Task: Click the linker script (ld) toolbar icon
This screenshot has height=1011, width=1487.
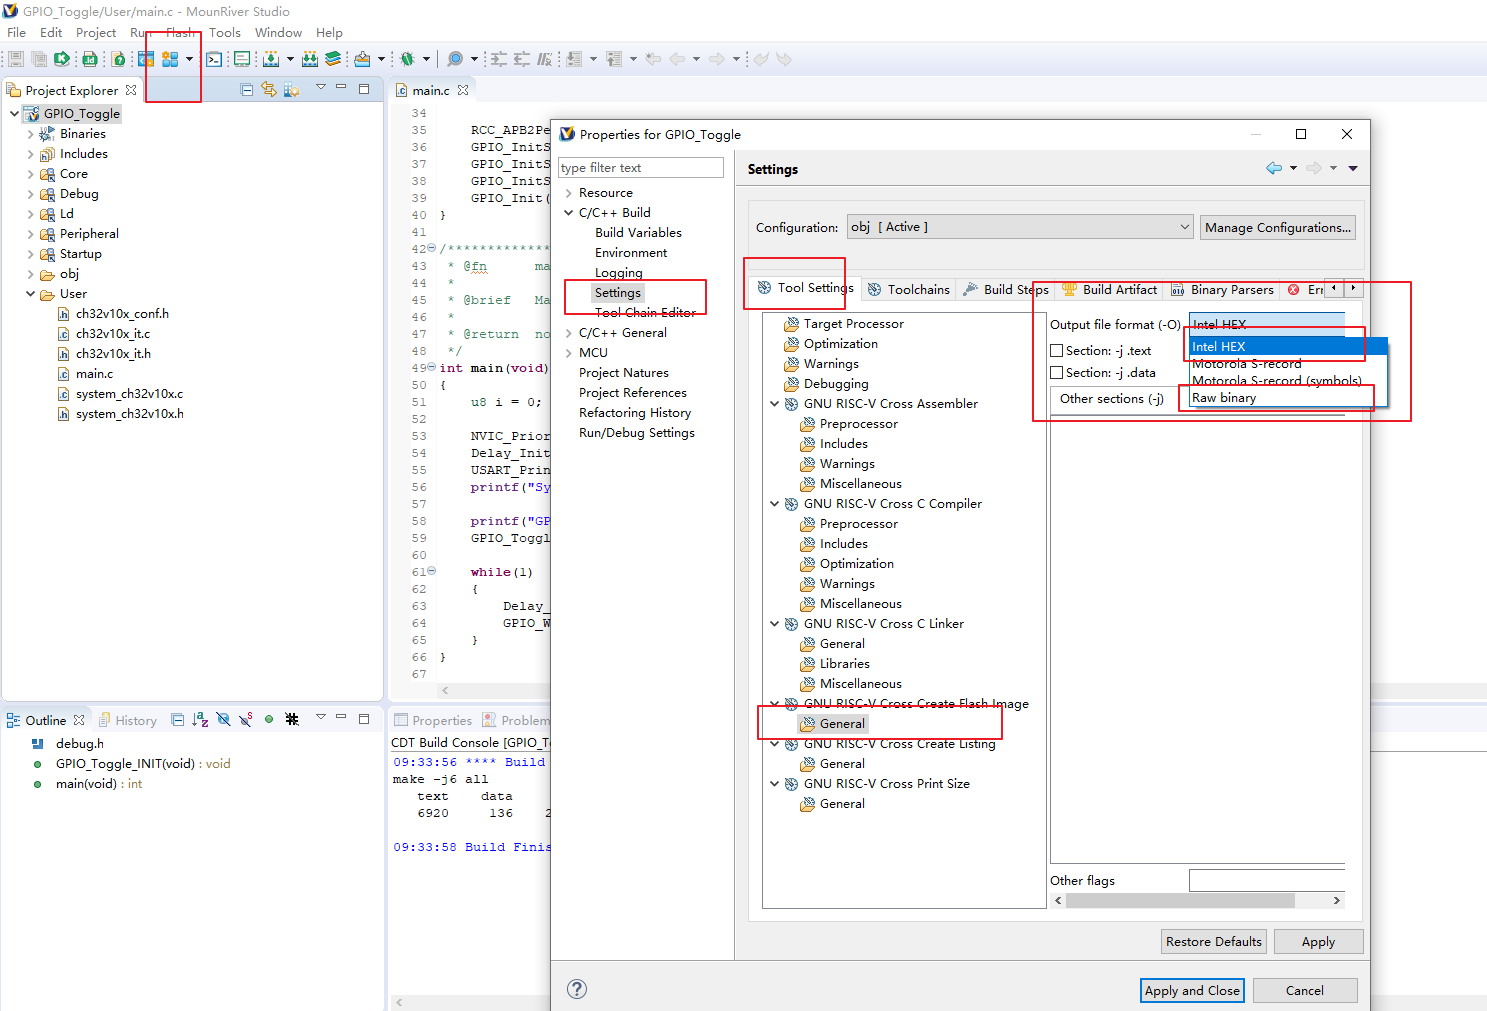Action: 90,59
